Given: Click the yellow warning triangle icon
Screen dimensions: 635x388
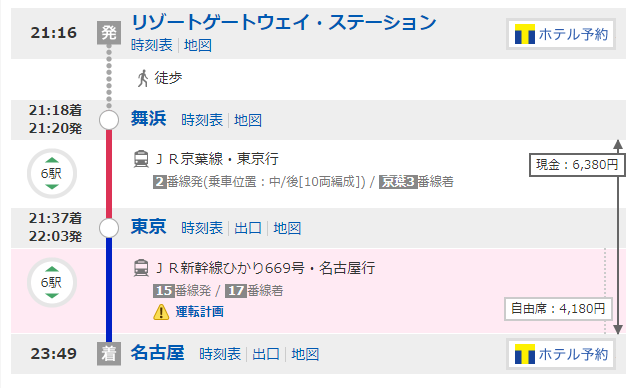Looking at the screenshot, I should coord(161,312).
